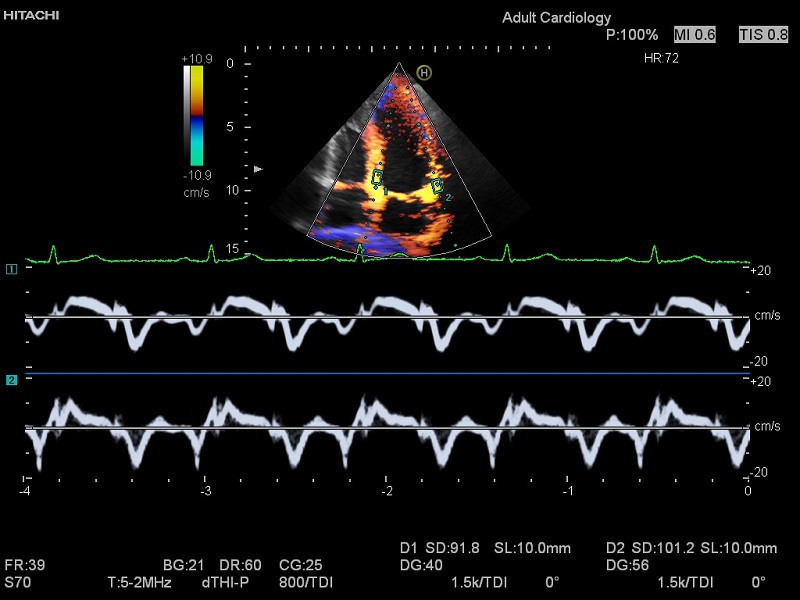
Task: Click the focus depth arrow marker
Action: (258, 170)
